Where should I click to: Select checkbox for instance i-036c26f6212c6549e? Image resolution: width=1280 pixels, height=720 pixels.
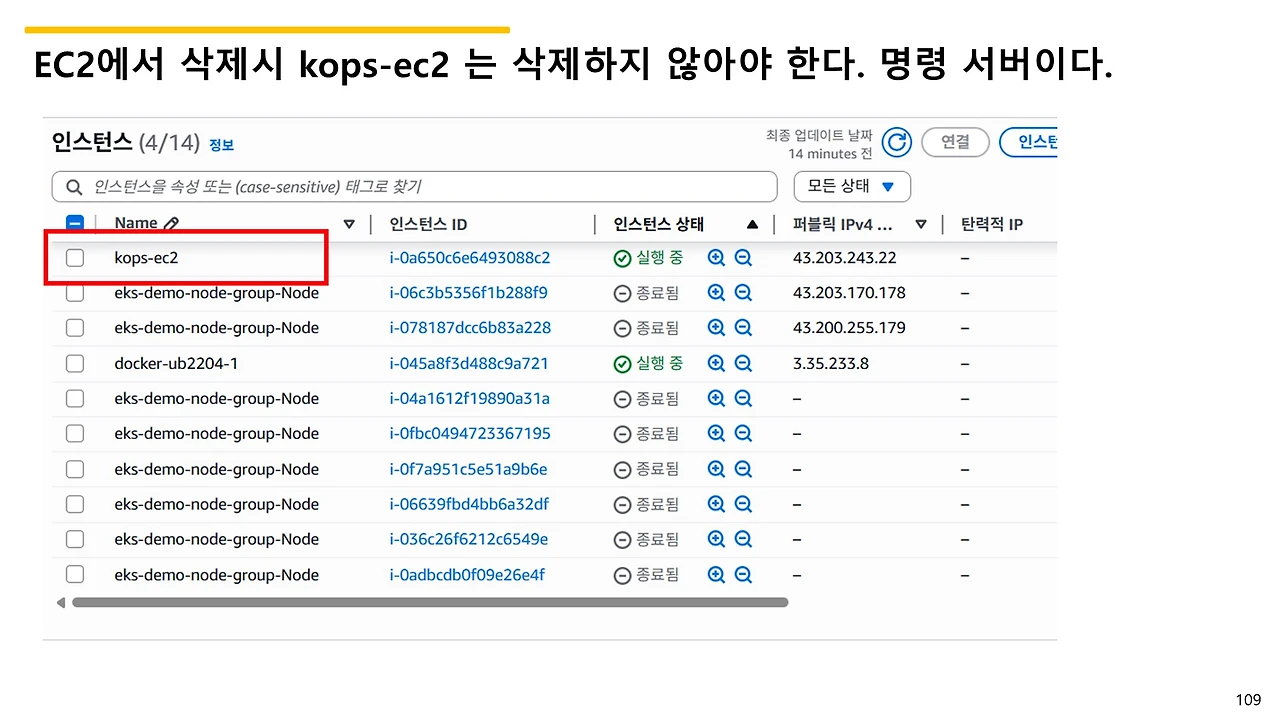click(75, 539)
